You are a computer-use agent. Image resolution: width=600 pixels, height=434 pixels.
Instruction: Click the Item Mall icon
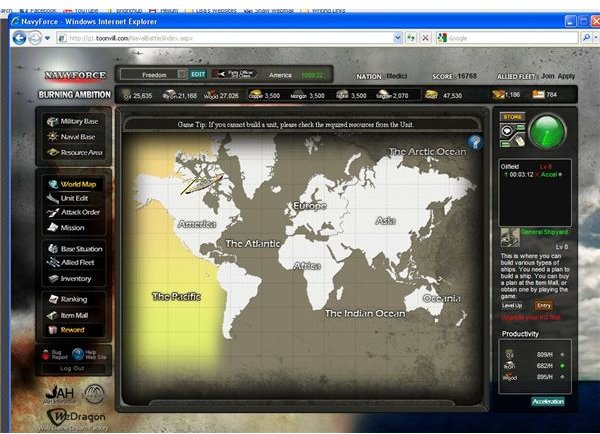(x=52, y=315)
